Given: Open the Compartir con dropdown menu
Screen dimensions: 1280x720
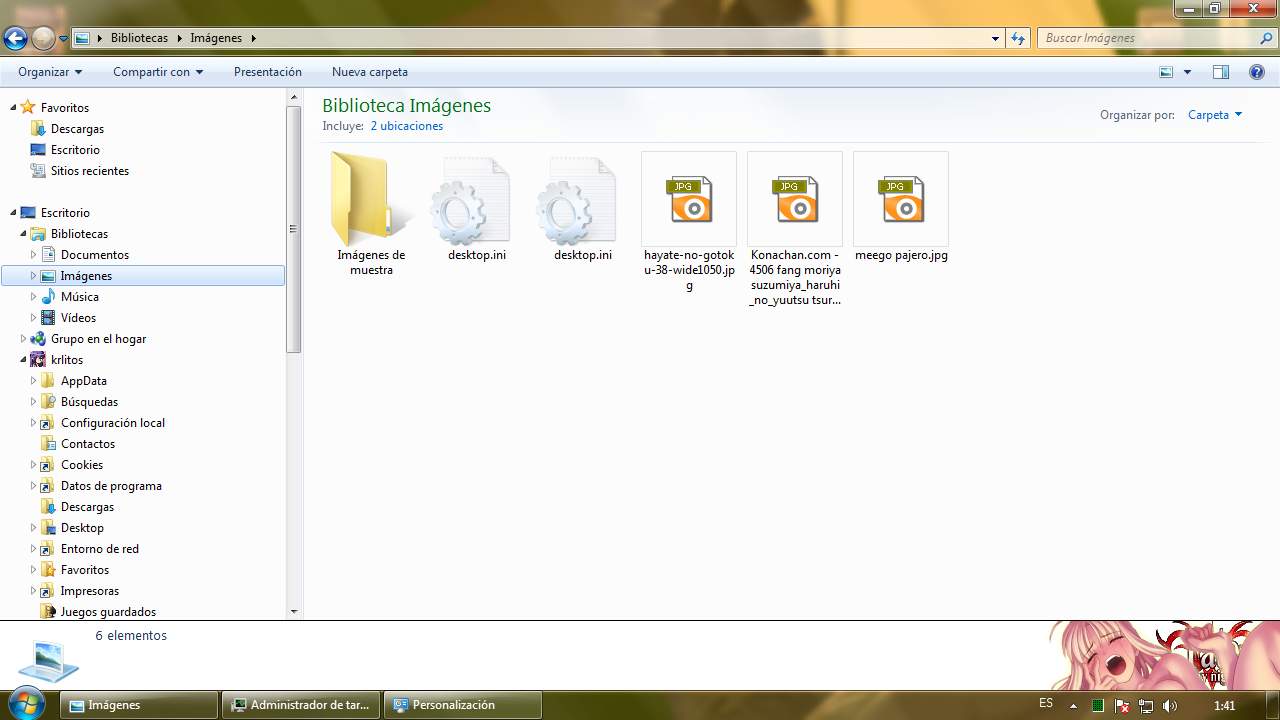Looking at the screenshot, I should pos(157,72).
